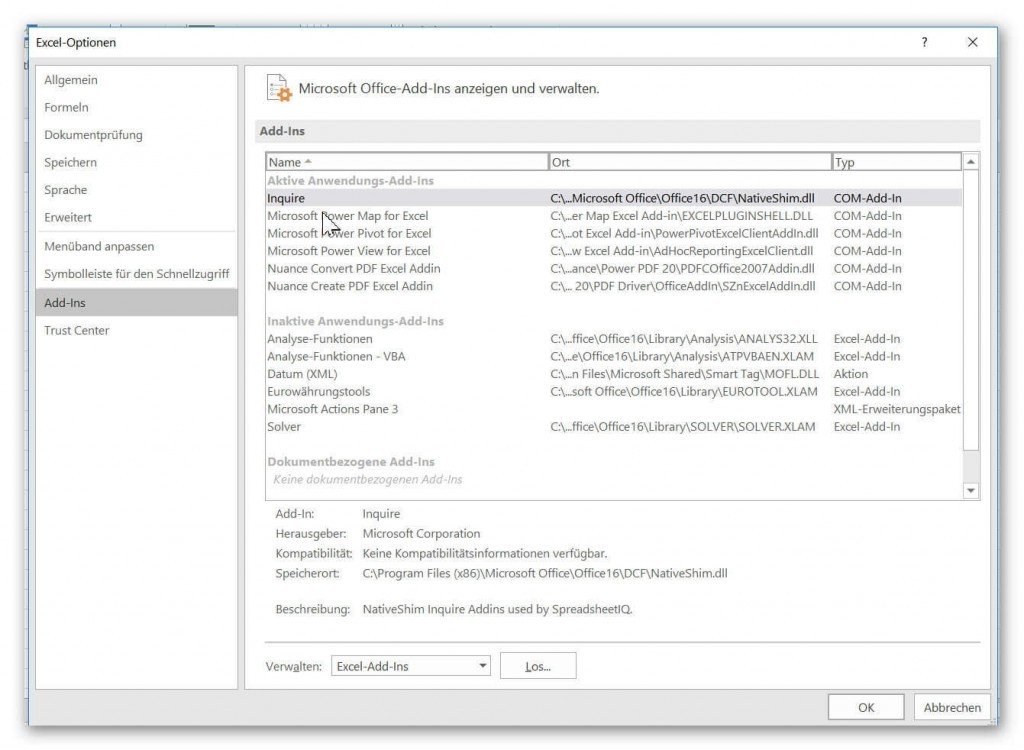Click the Microsoft Corporation Herausgeber text
This screenshot has width=1024, height=750.
tap(421, 534)
